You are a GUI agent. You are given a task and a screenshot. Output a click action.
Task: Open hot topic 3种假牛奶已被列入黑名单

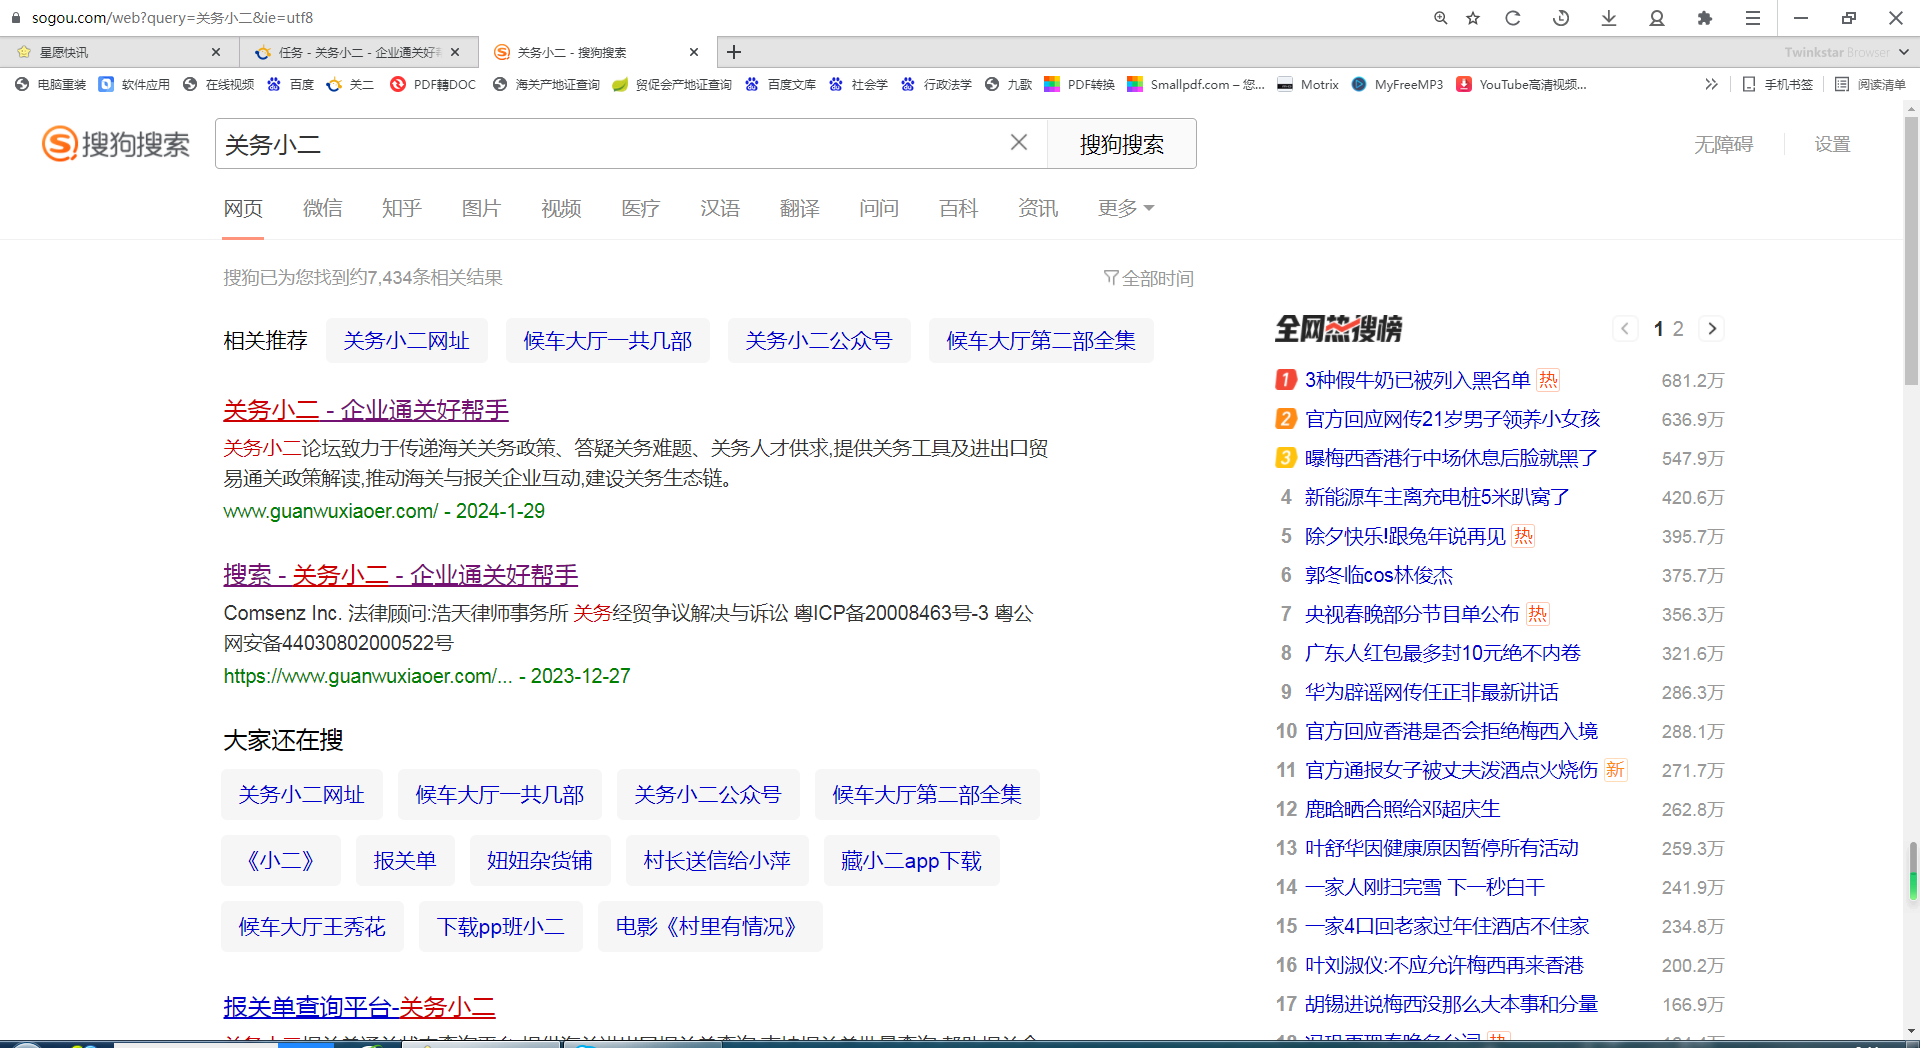1417,380
